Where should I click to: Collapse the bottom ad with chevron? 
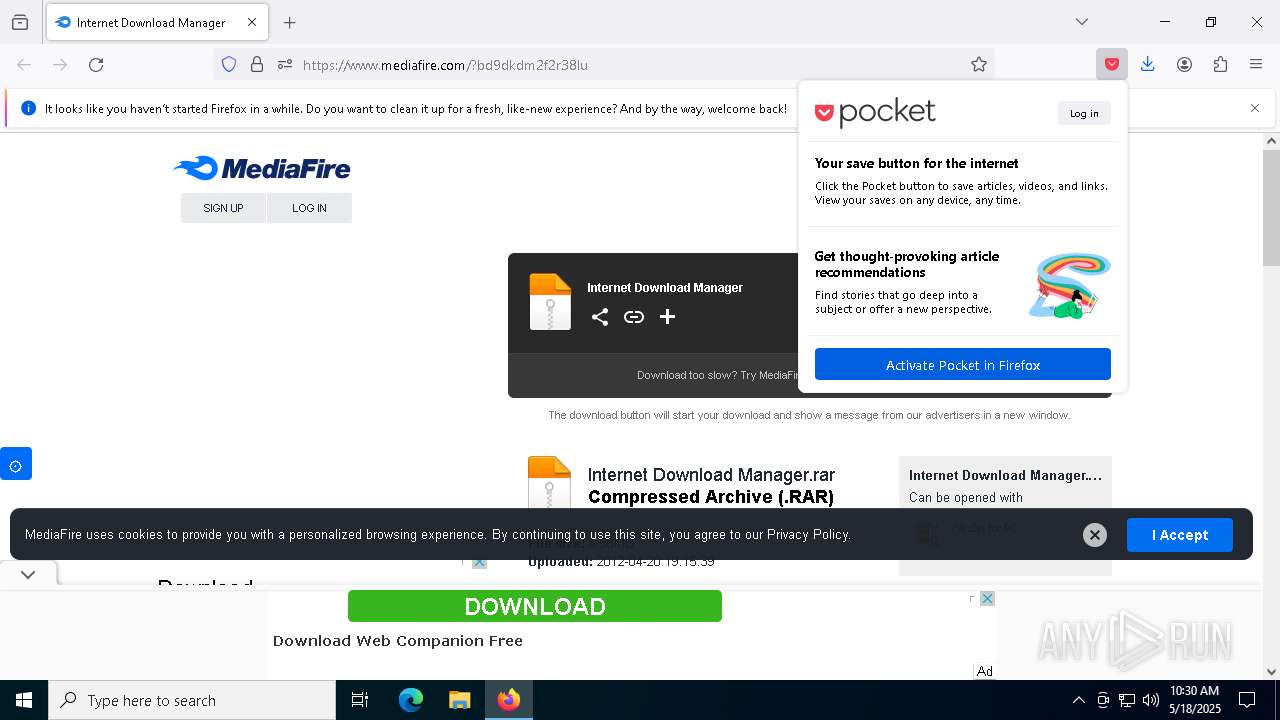[28, 574]
